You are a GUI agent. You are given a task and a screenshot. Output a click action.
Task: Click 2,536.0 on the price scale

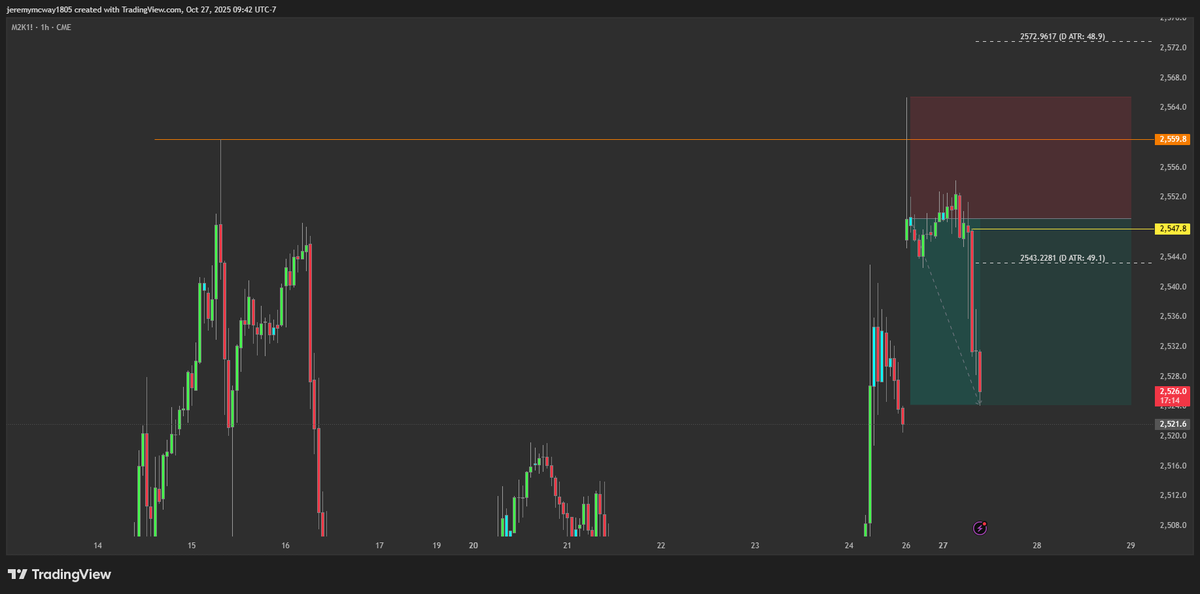[x=1173, y=316]
